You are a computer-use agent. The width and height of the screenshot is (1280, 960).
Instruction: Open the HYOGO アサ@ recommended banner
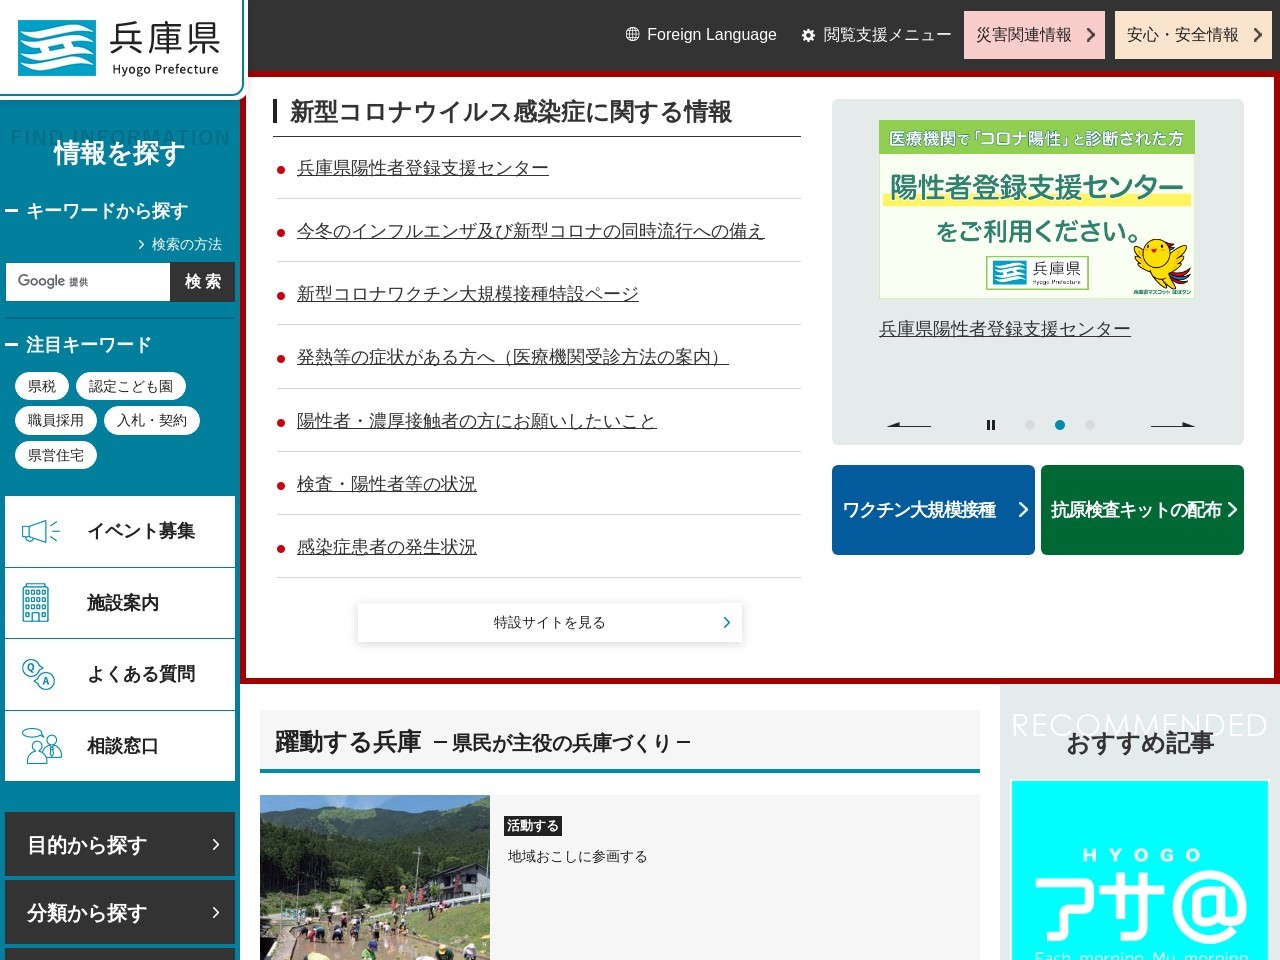coord(1140,870)
